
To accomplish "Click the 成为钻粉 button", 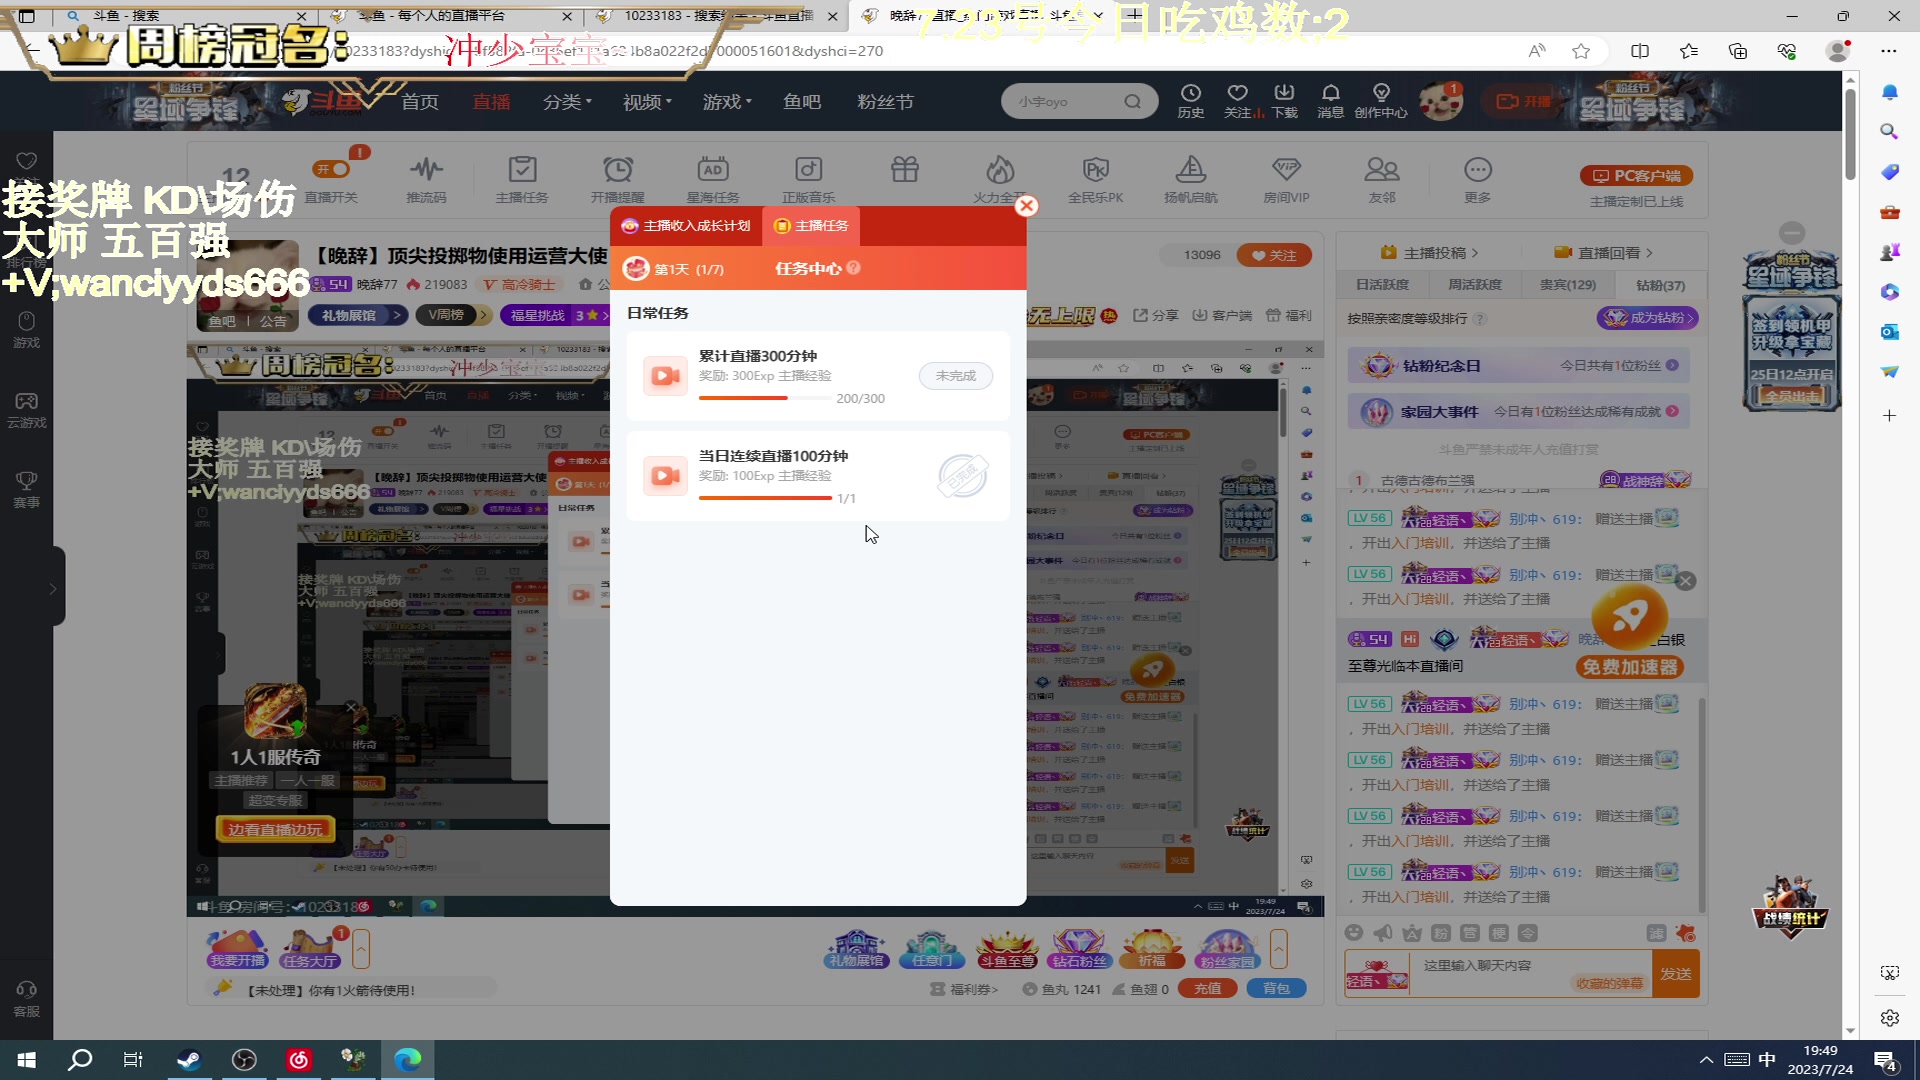I will click(1647, 318).
